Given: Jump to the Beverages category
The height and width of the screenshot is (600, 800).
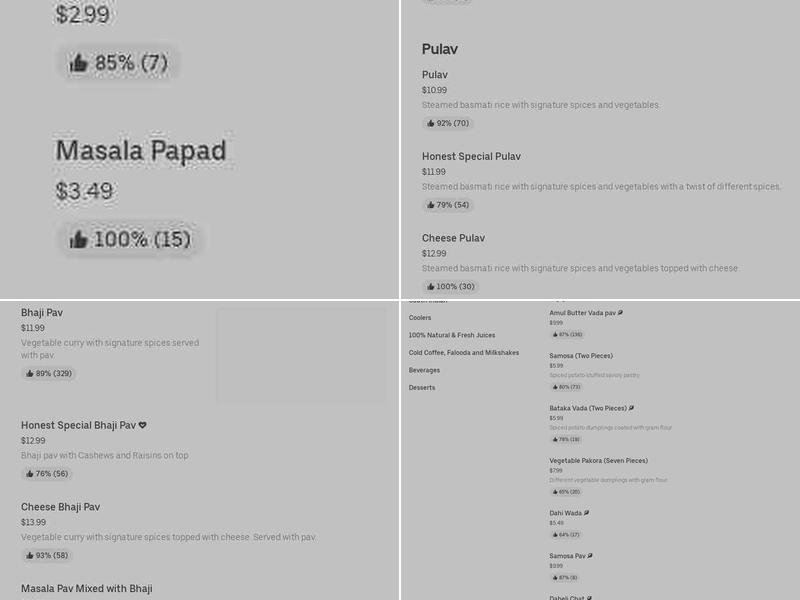Looking at the screenshot, I should 424,370.
